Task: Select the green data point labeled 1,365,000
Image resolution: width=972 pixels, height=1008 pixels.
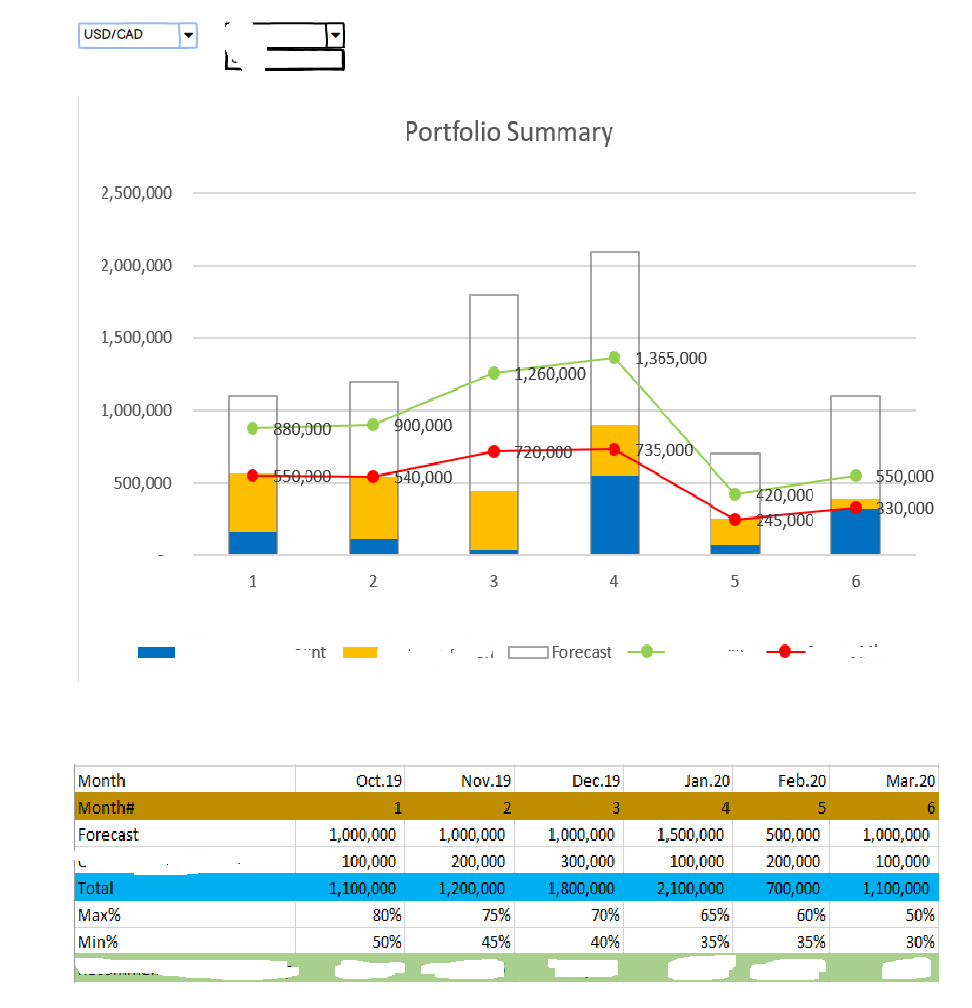Action: pyautogui.click(x=614, y=357)
